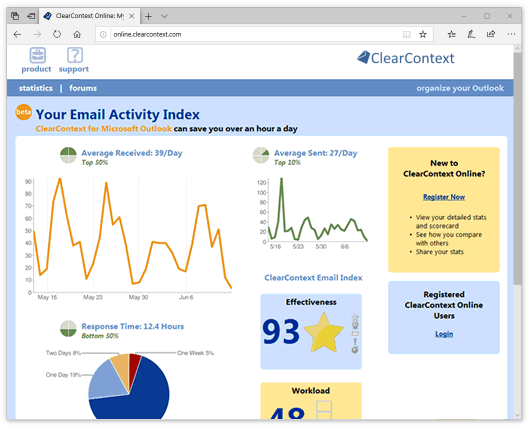The width and height of the screenshot is (532, 428).
Task: Open a new browser tab
Action: pyautogui.click(x=149, y=16)
